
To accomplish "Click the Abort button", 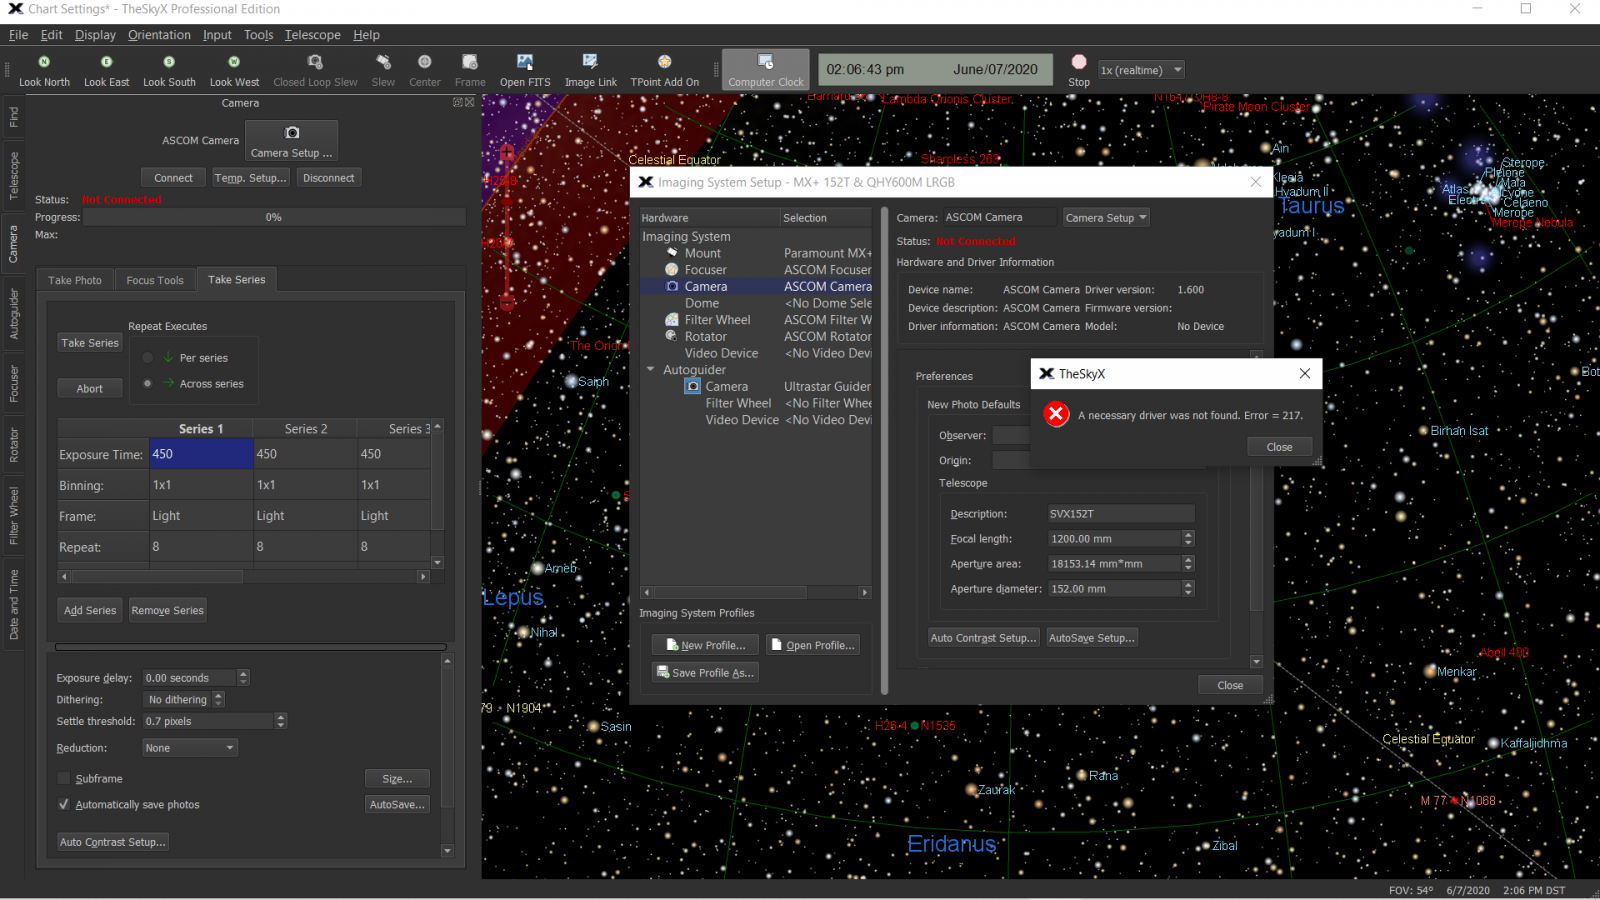I will (x=90, y=389).
